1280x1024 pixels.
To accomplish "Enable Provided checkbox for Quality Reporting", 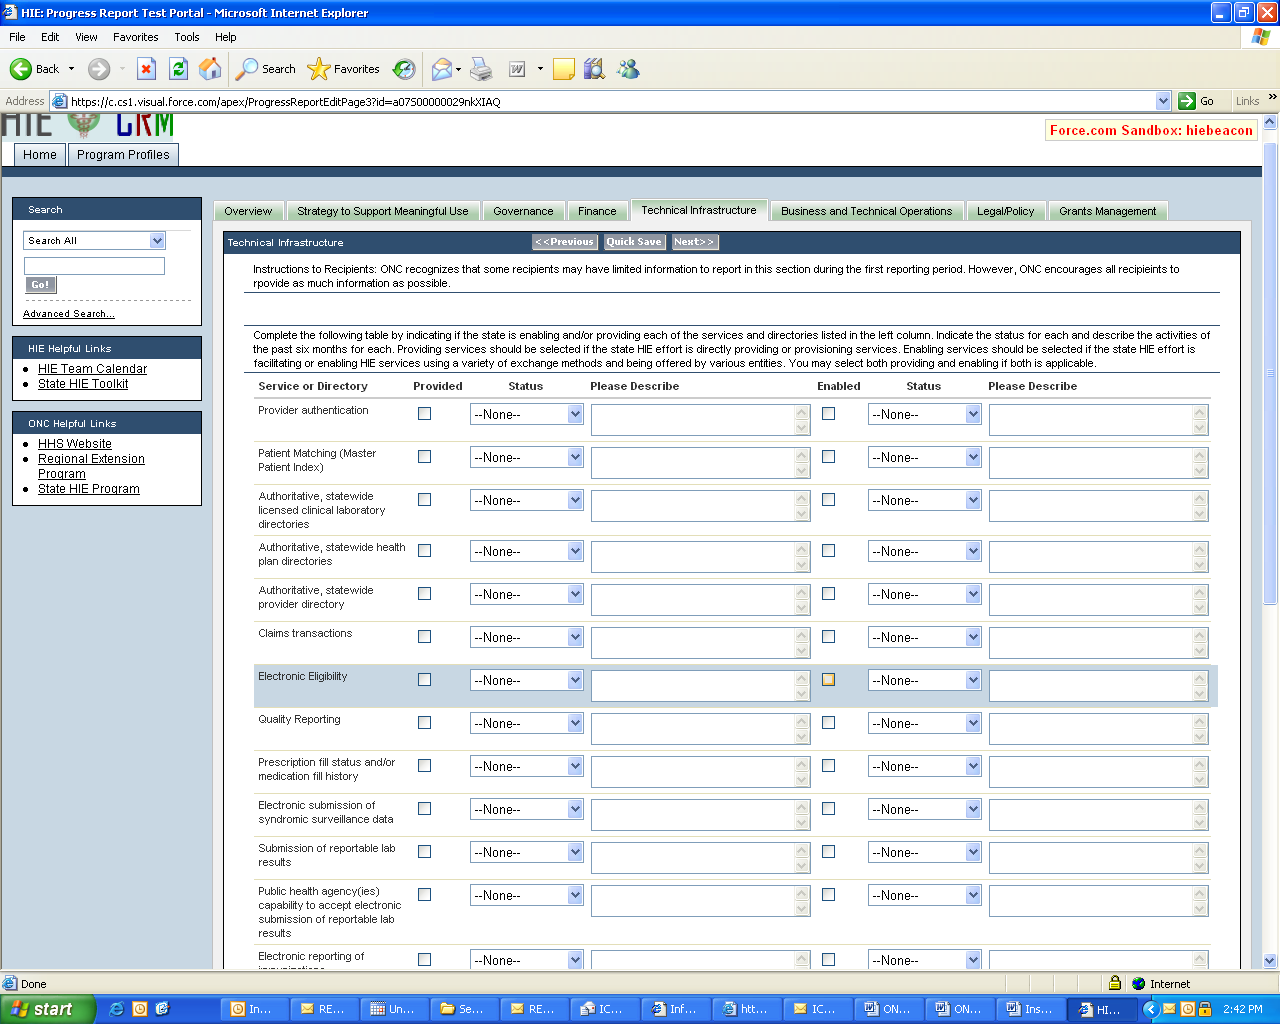I will 424,723.
